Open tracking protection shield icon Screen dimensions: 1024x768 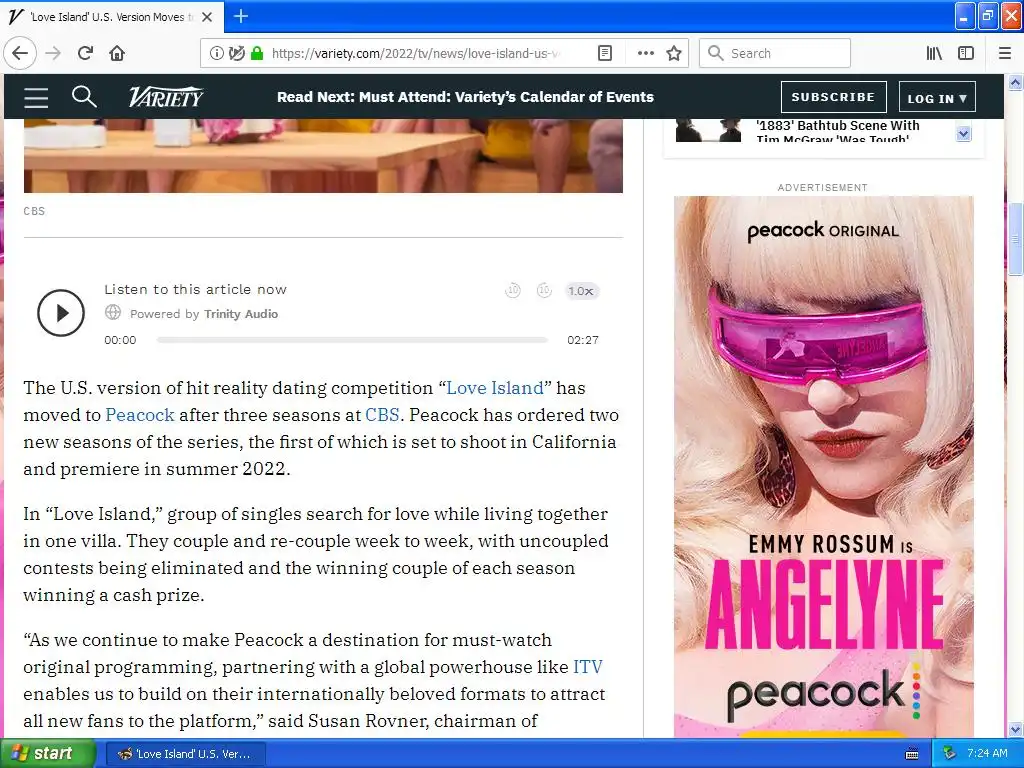pyautogui.click(x=236, y=53)
